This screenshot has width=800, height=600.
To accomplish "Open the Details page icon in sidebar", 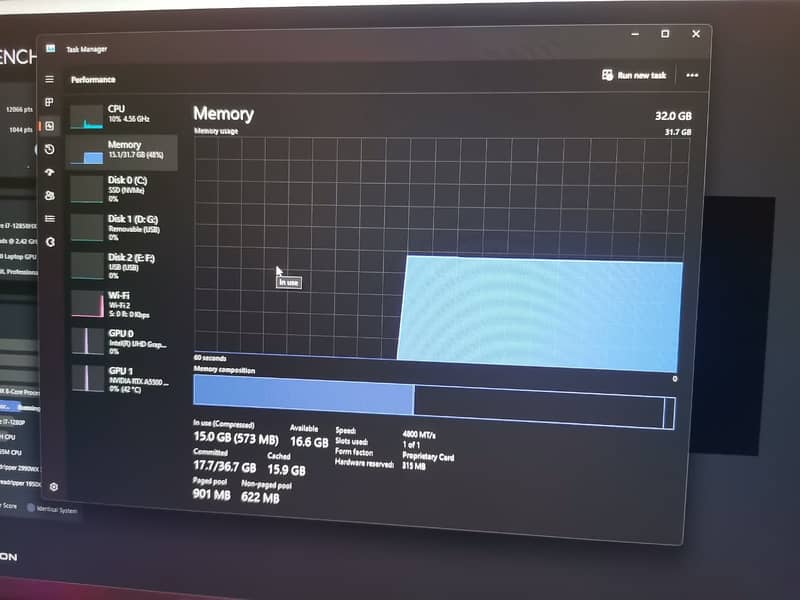I will tap(50, 219).
